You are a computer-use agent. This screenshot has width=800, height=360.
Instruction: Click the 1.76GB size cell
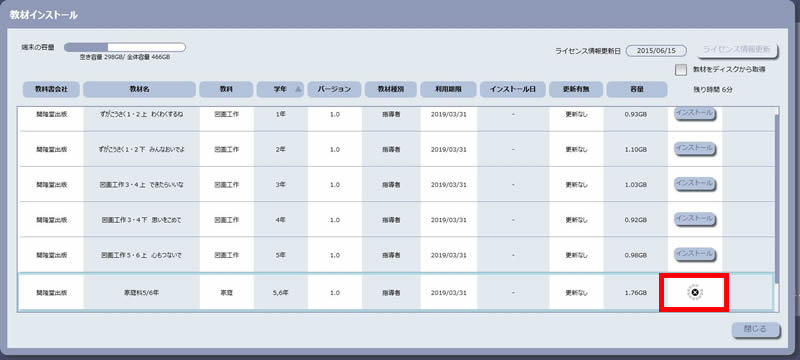tap(635, 293)
